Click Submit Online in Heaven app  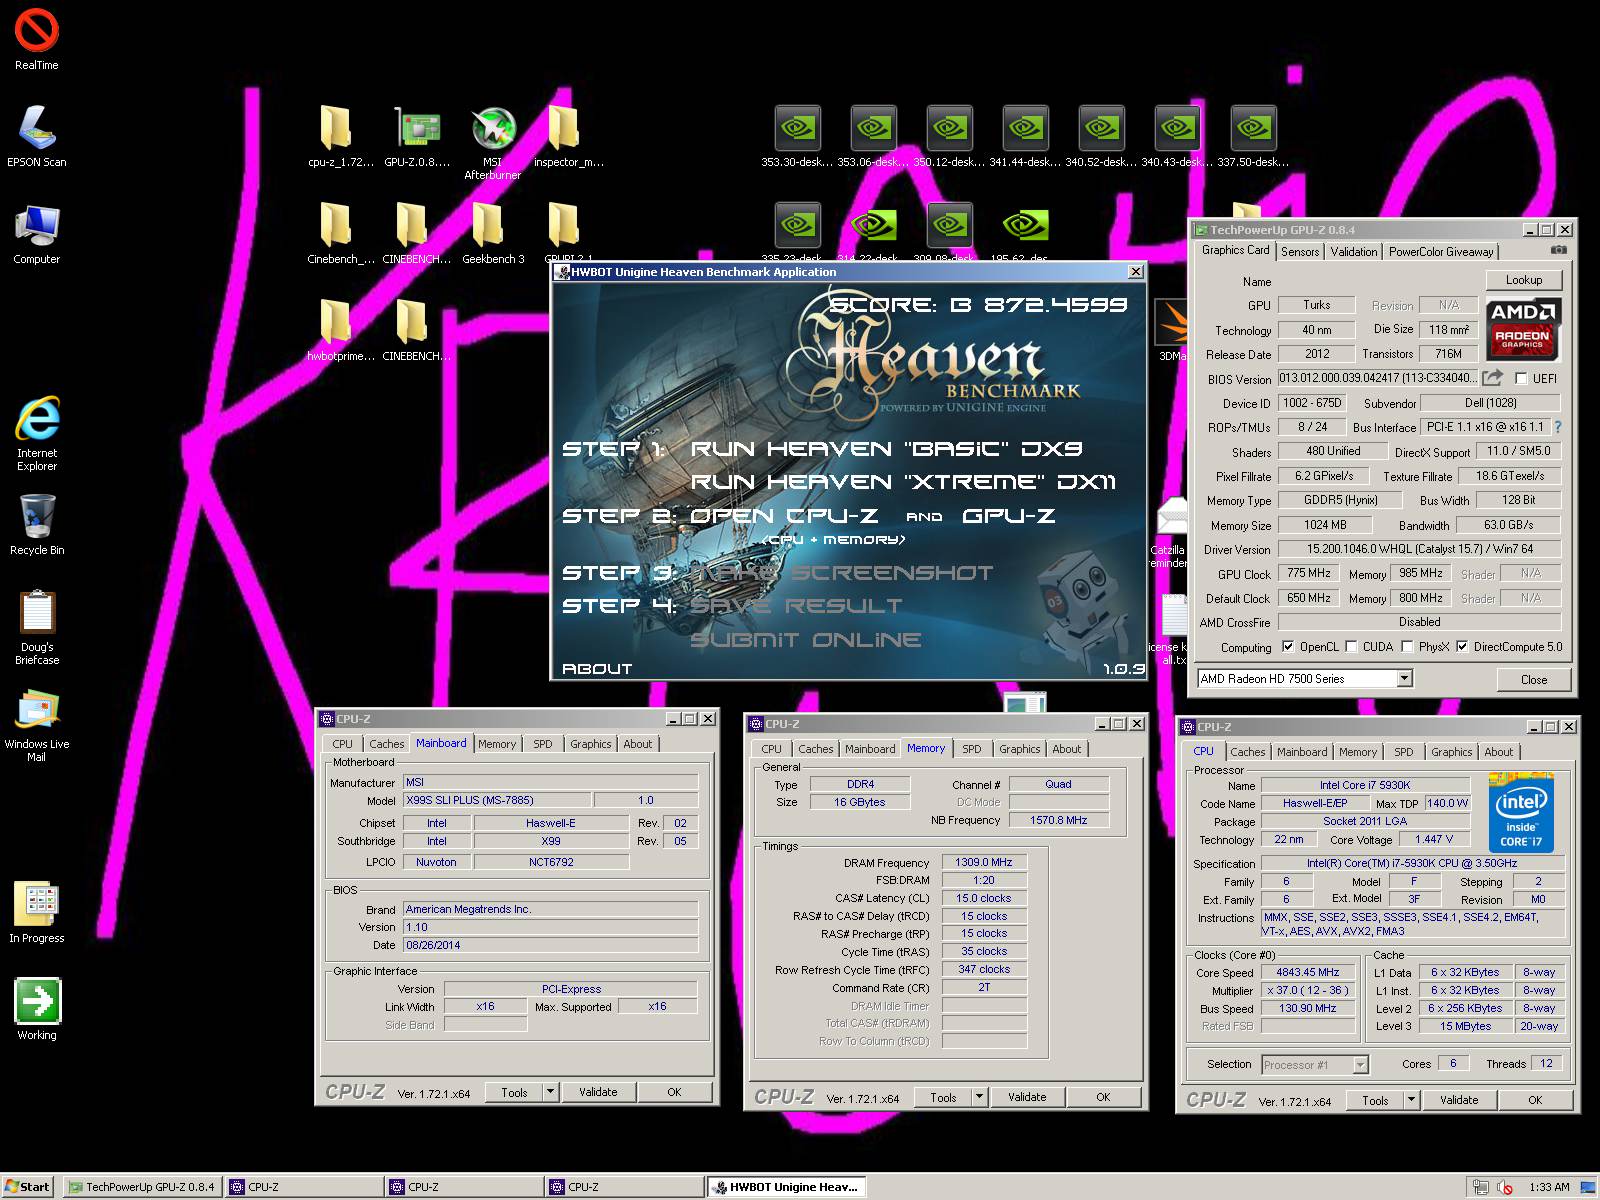tap(806, 640)
